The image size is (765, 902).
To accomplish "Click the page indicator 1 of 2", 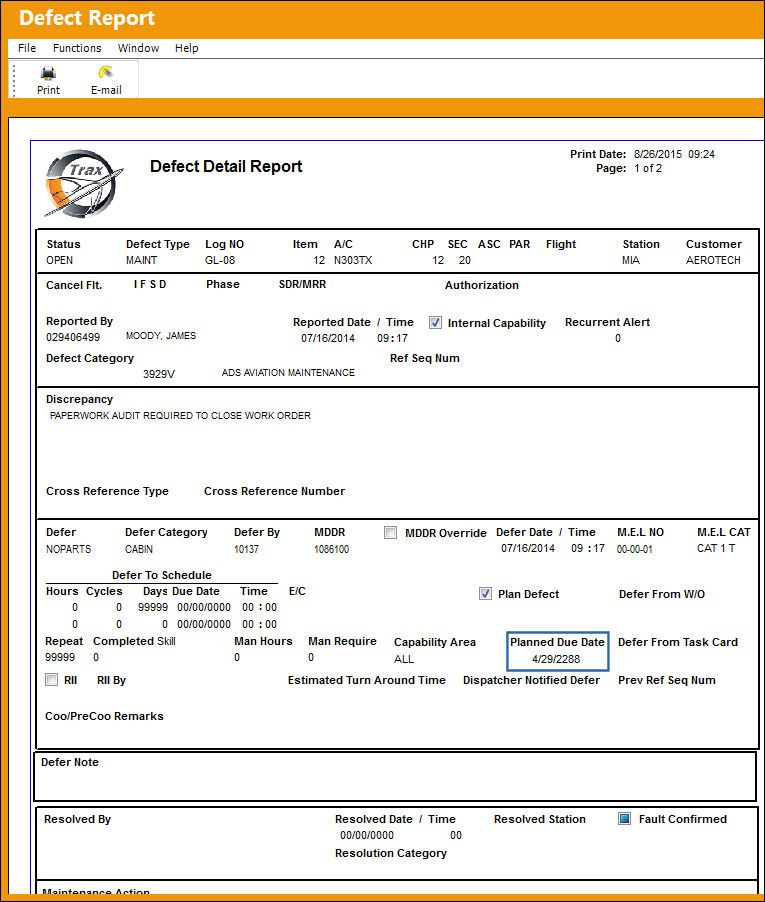I will 648,169.
